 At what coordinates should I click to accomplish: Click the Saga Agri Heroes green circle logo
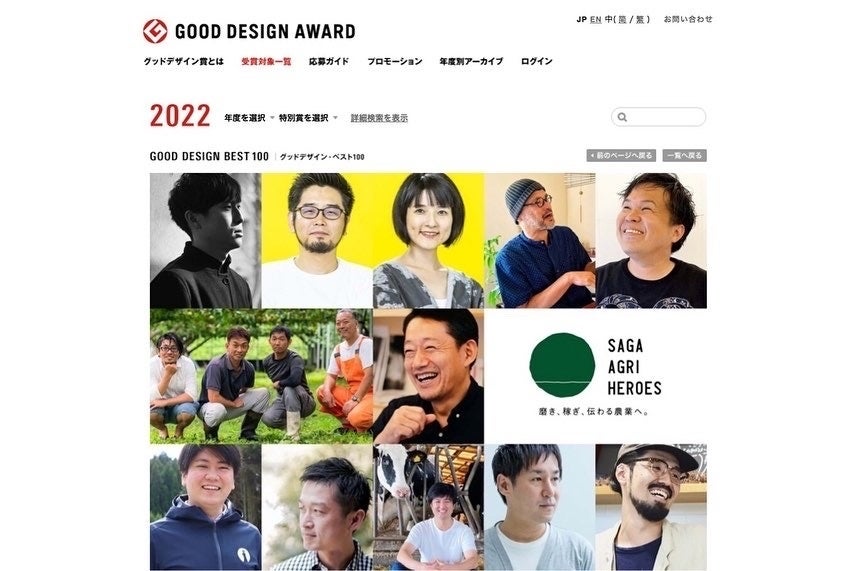pyautogui.click(x=562, y=365)
